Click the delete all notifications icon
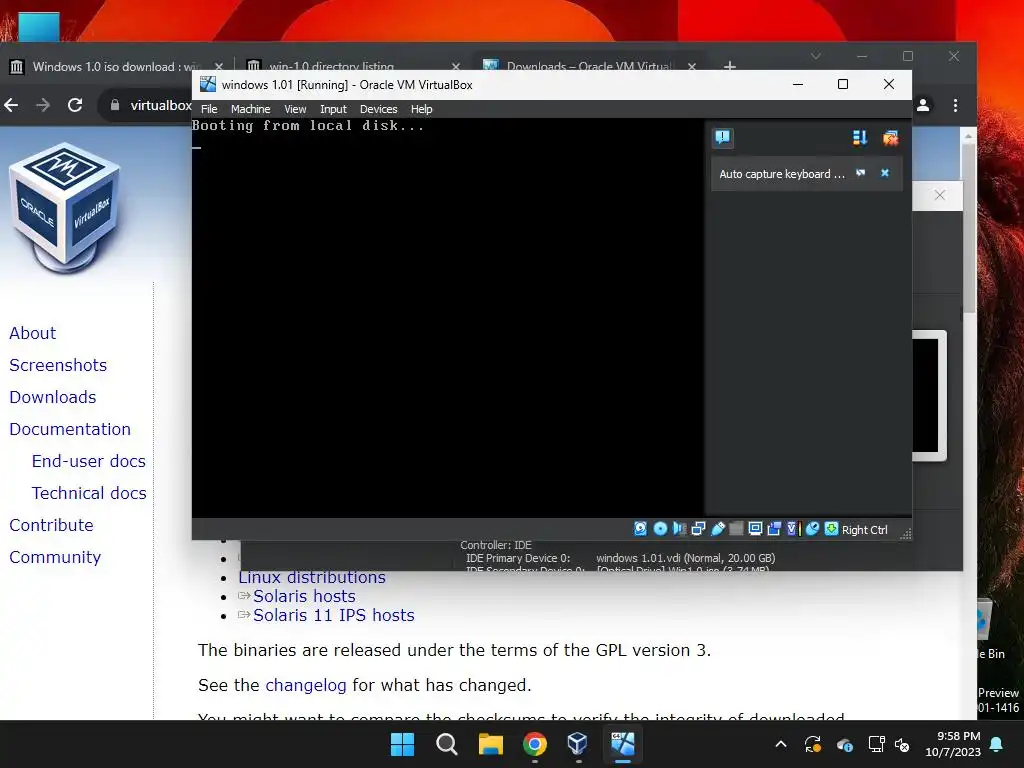1024x768 pixels. pos(890,137)
